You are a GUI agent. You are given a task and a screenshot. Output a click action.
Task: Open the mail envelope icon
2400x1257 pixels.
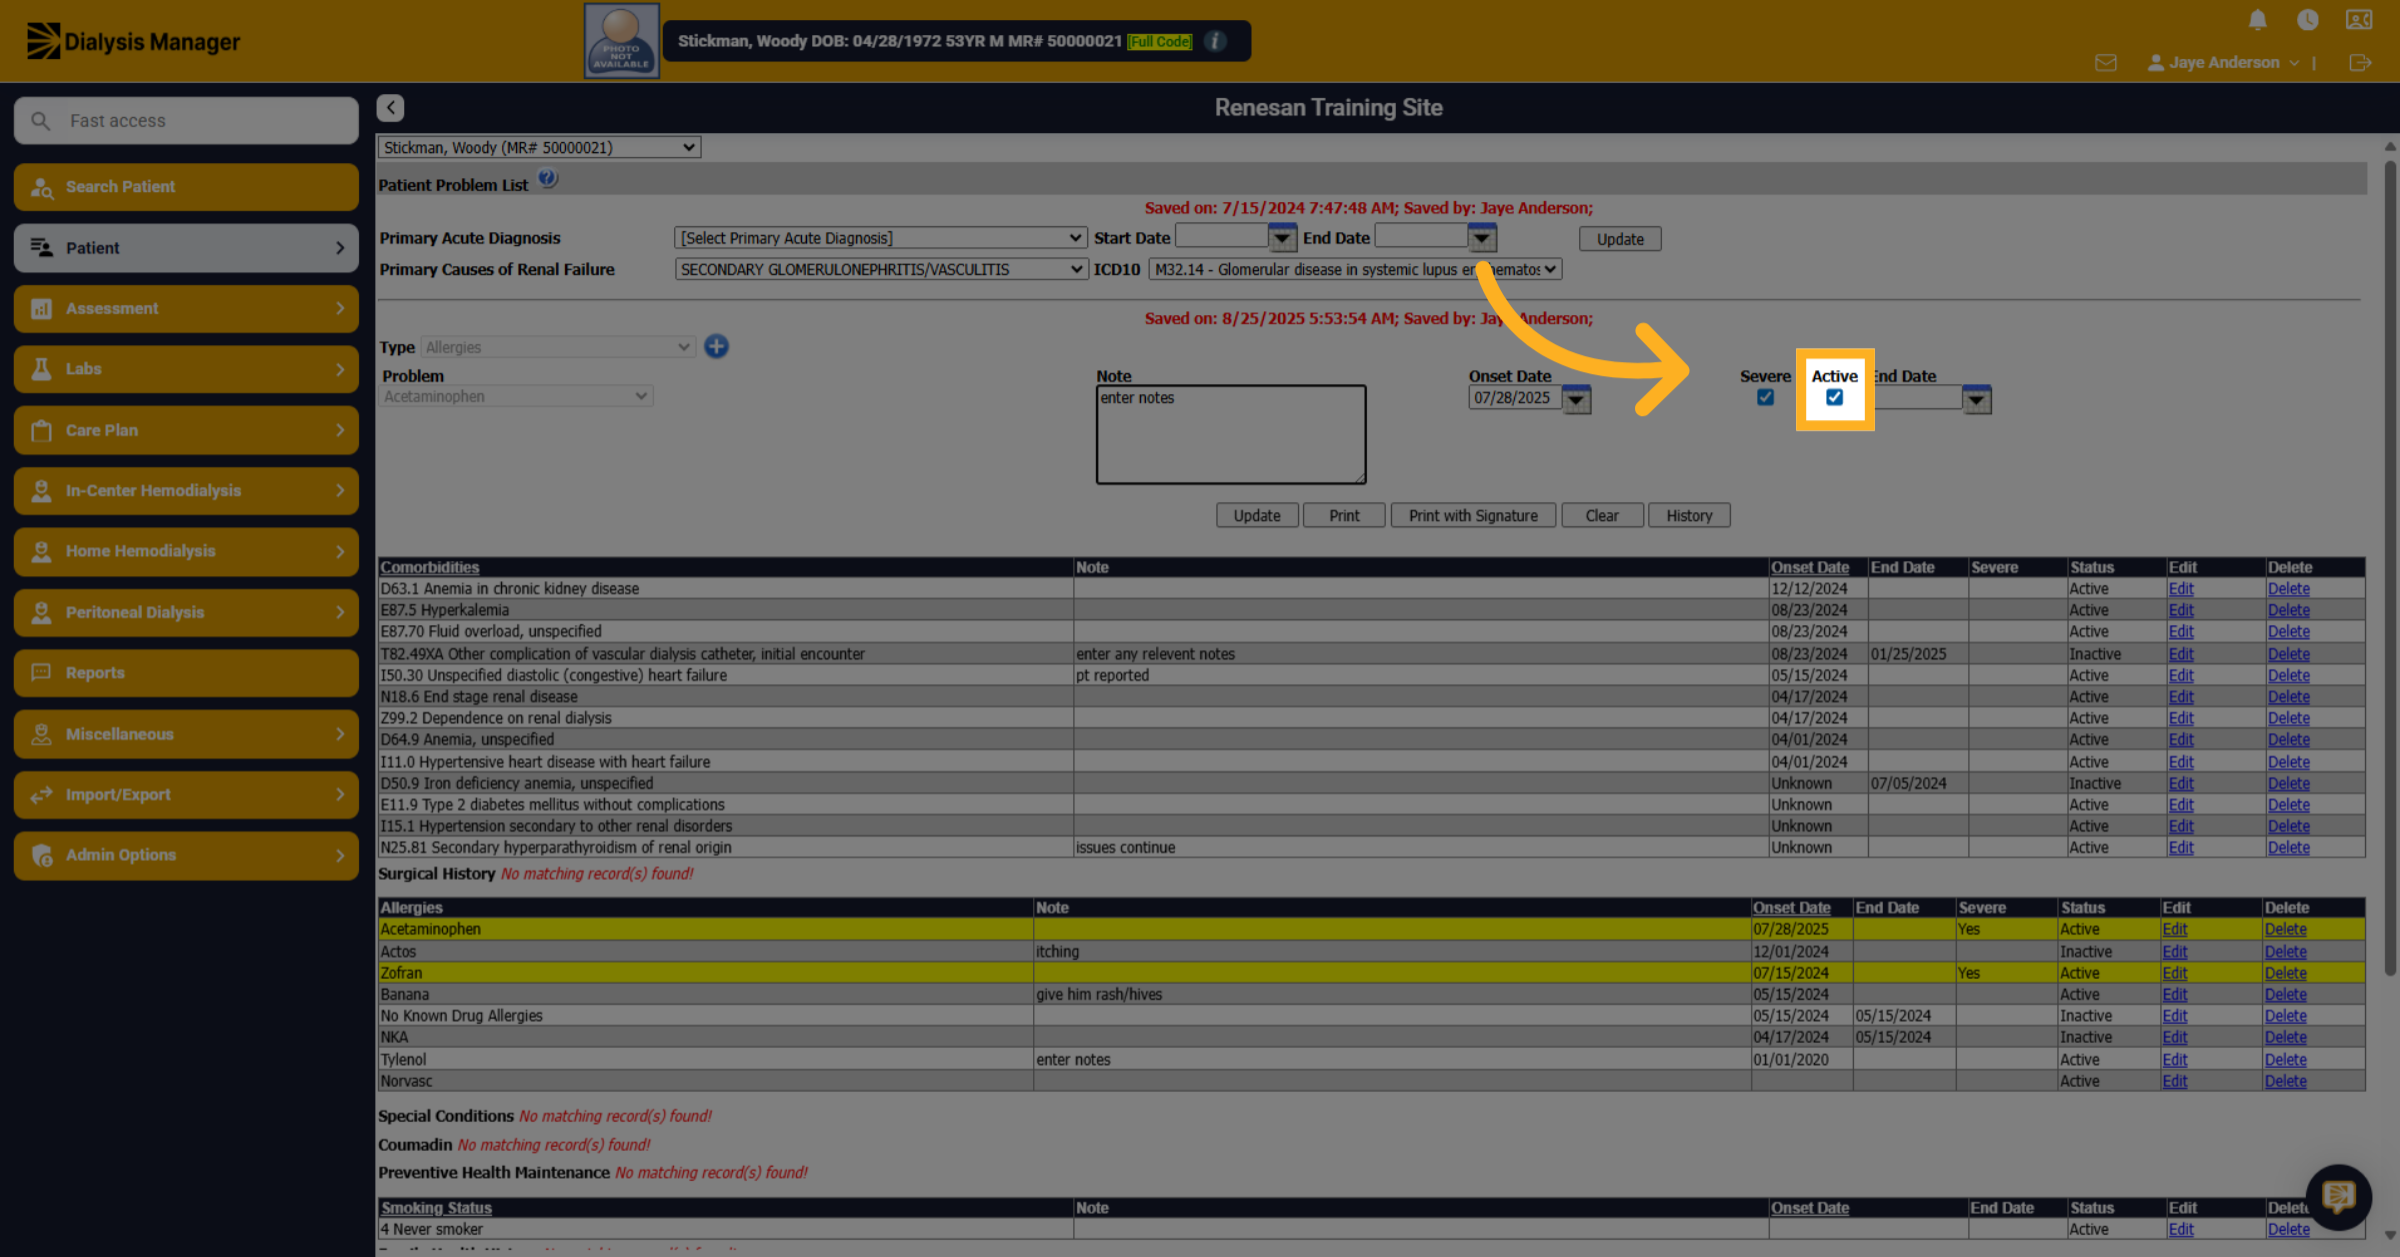(2106, 63)
